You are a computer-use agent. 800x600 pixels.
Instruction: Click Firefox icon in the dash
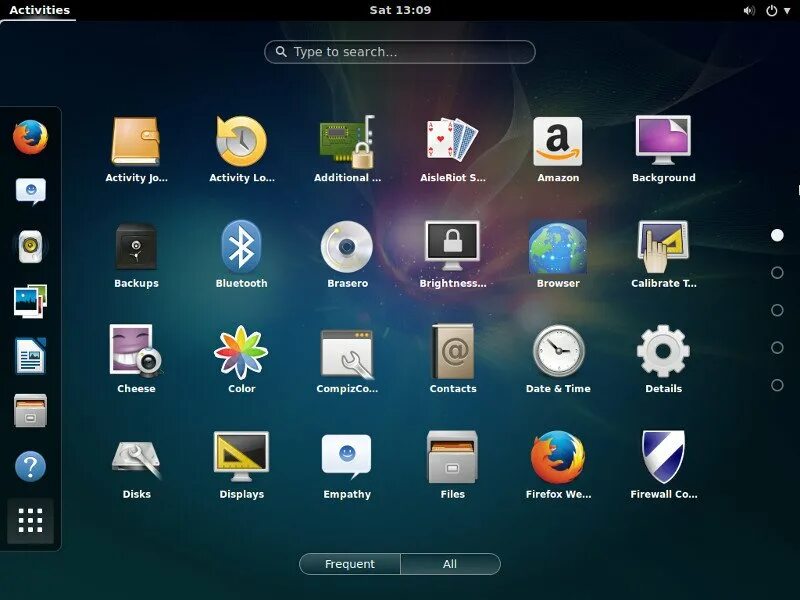[31, 137]
